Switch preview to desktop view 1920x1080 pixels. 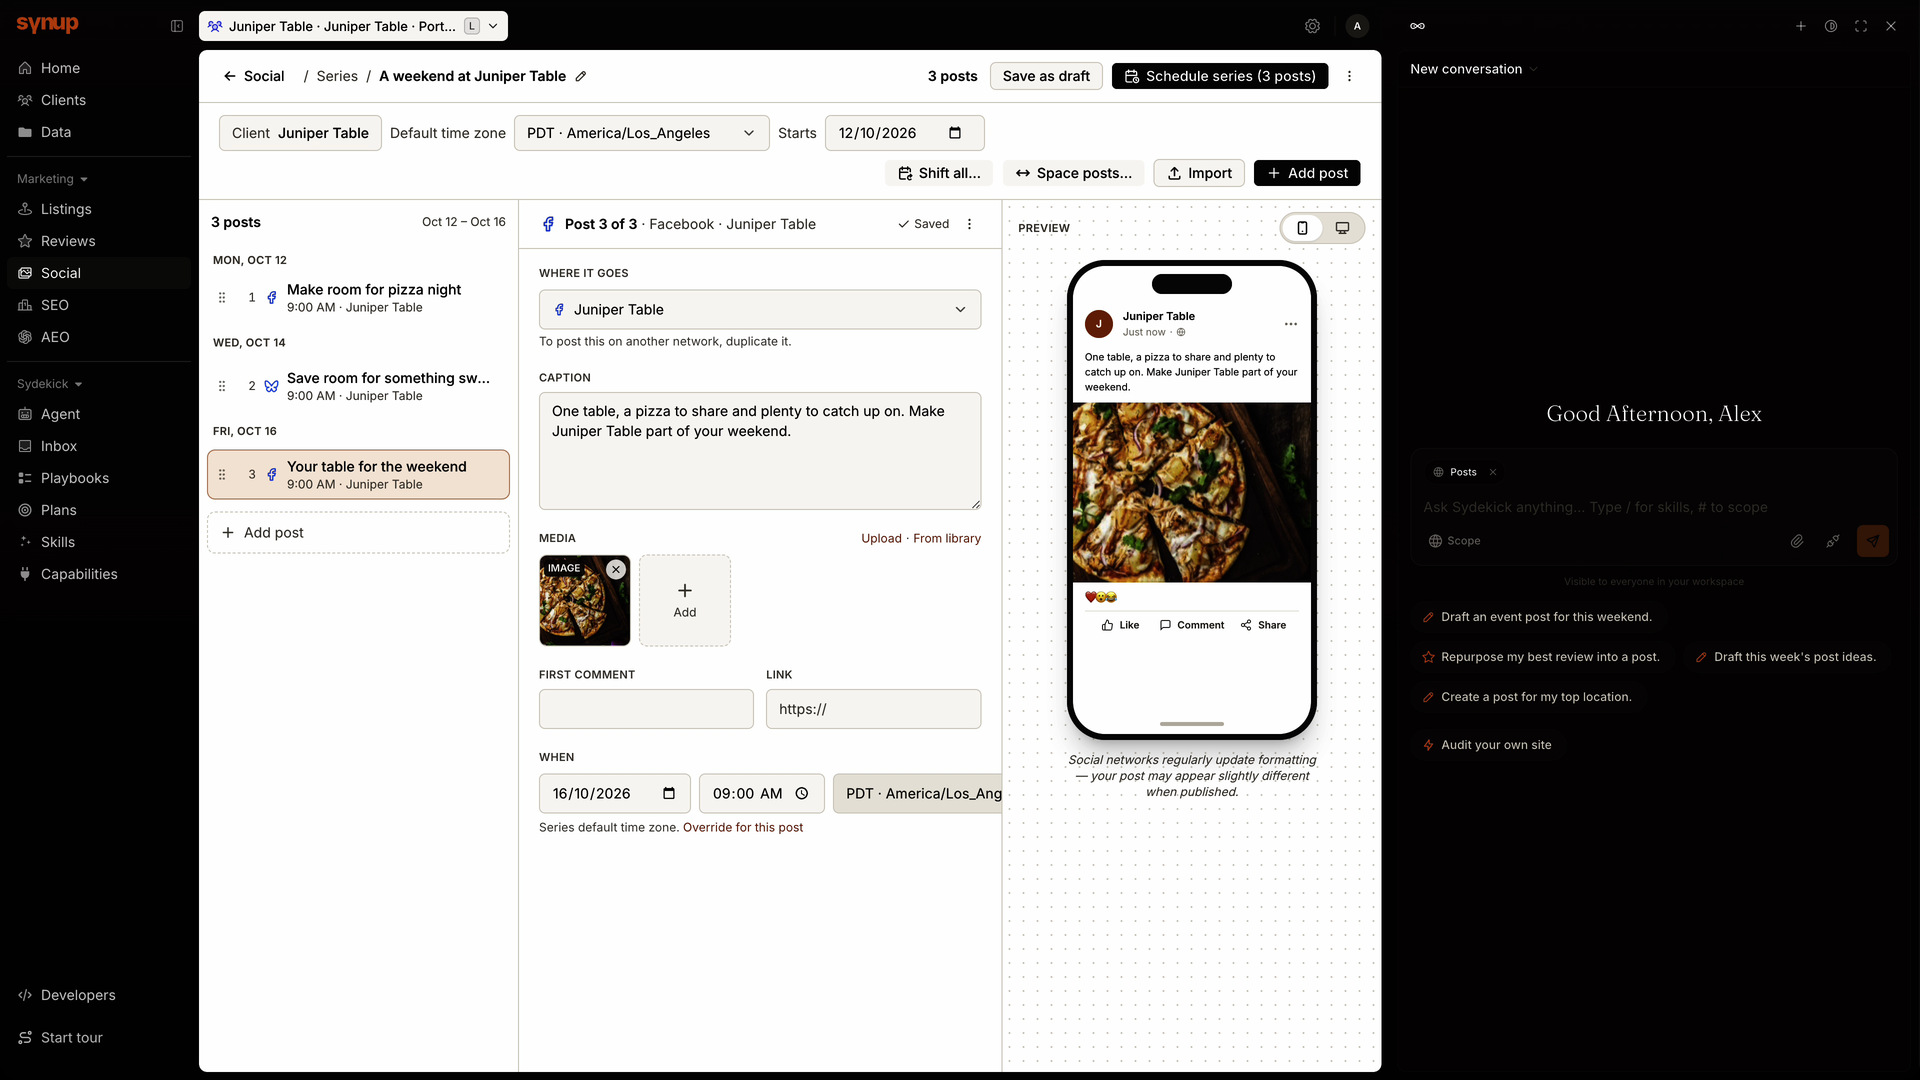1342,228
